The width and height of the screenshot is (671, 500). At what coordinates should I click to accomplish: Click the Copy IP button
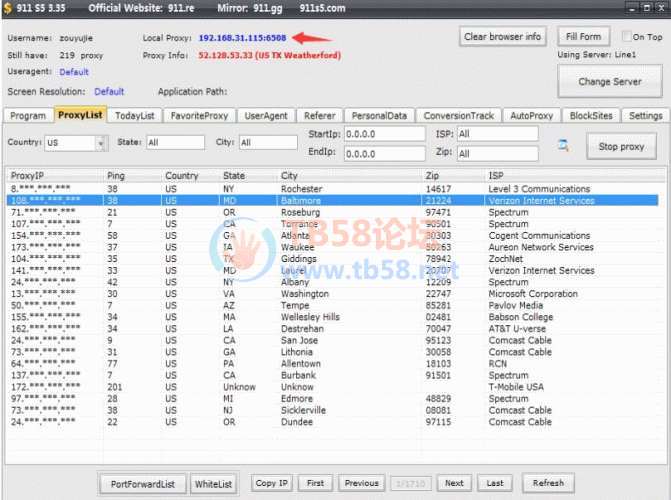[271, 483]
